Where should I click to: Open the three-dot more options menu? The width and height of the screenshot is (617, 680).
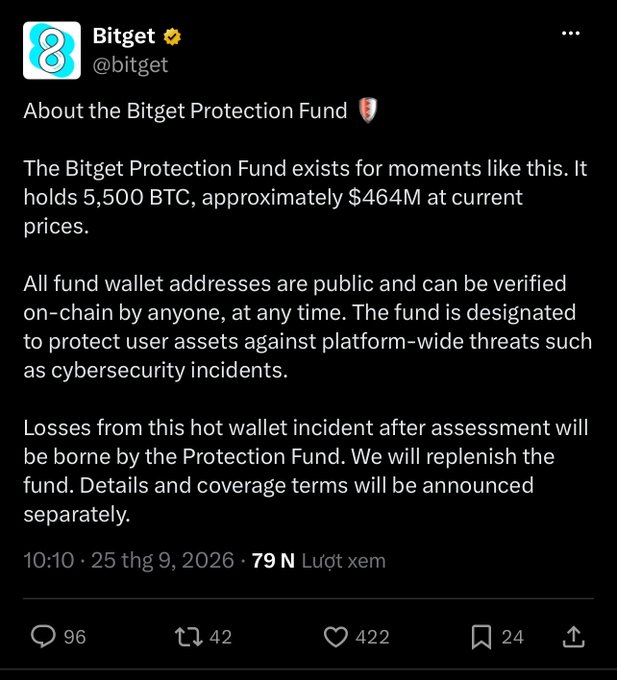click(x=571, y=33)
